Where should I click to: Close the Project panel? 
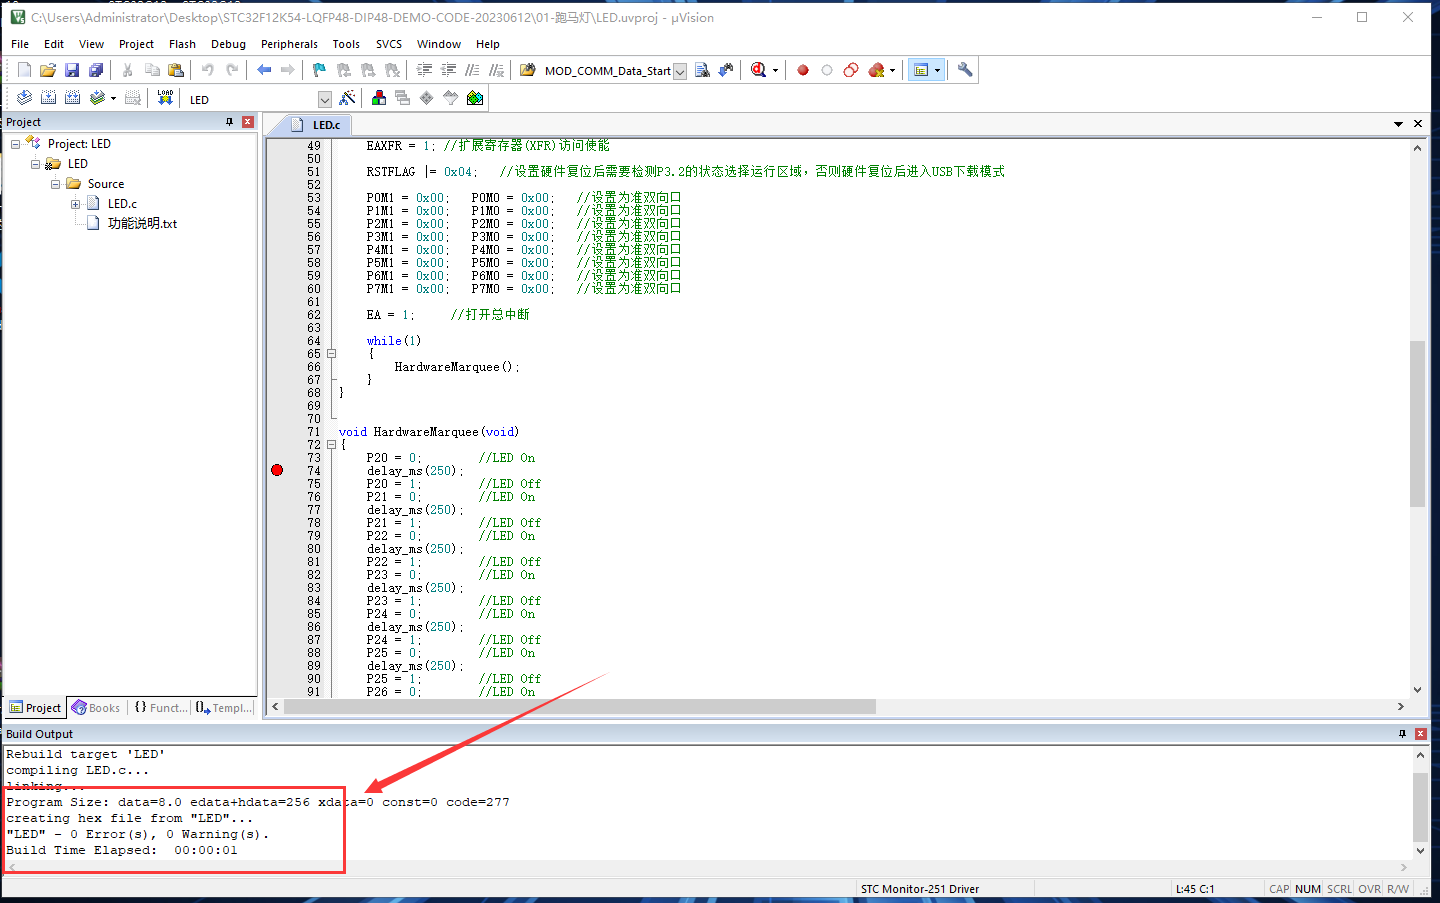coord(248,122)
